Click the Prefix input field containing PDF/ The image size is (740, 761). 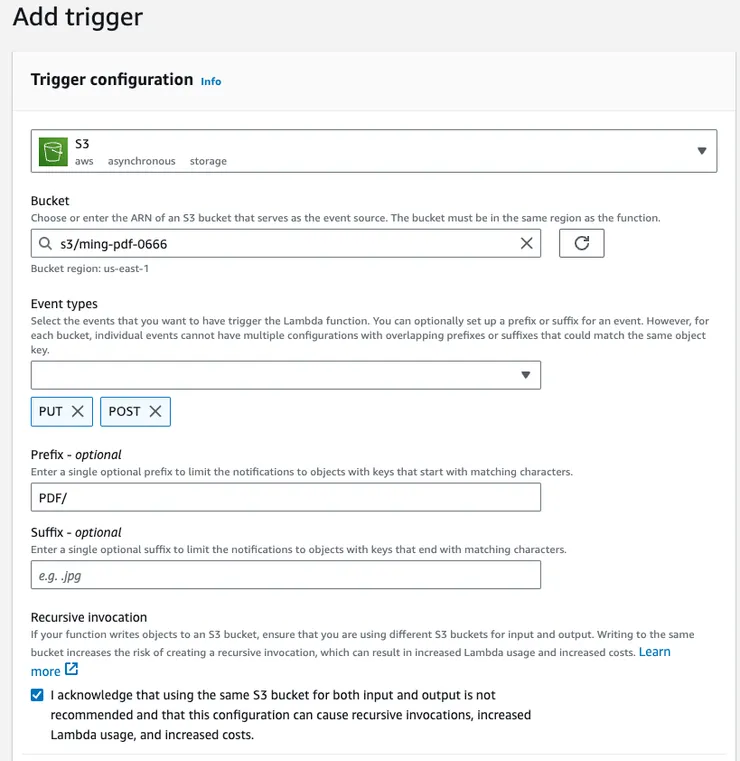point(285,498)
